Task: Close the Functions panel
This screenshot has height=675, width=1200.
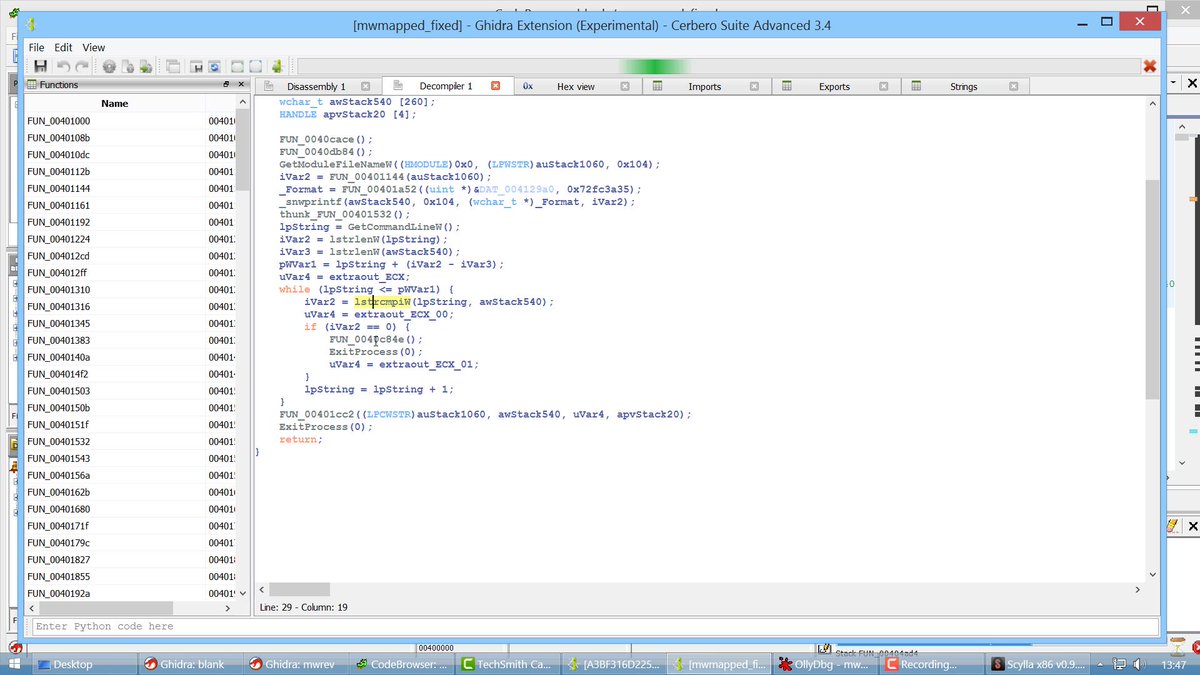Action: (240, 85)
